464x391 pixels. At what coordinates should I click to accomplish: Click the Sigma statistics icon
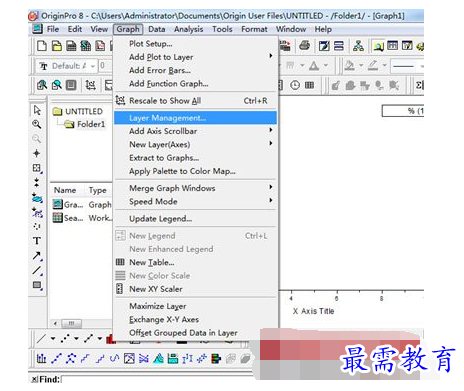pos(420,85)
